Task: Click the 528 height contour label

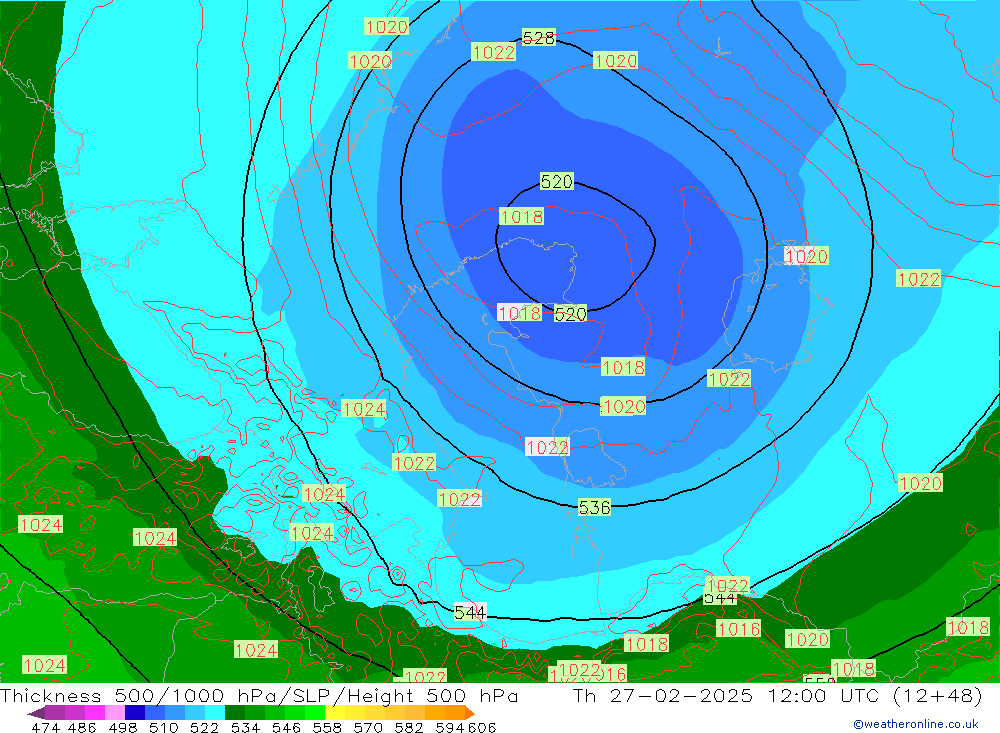Action: point(539,38)
